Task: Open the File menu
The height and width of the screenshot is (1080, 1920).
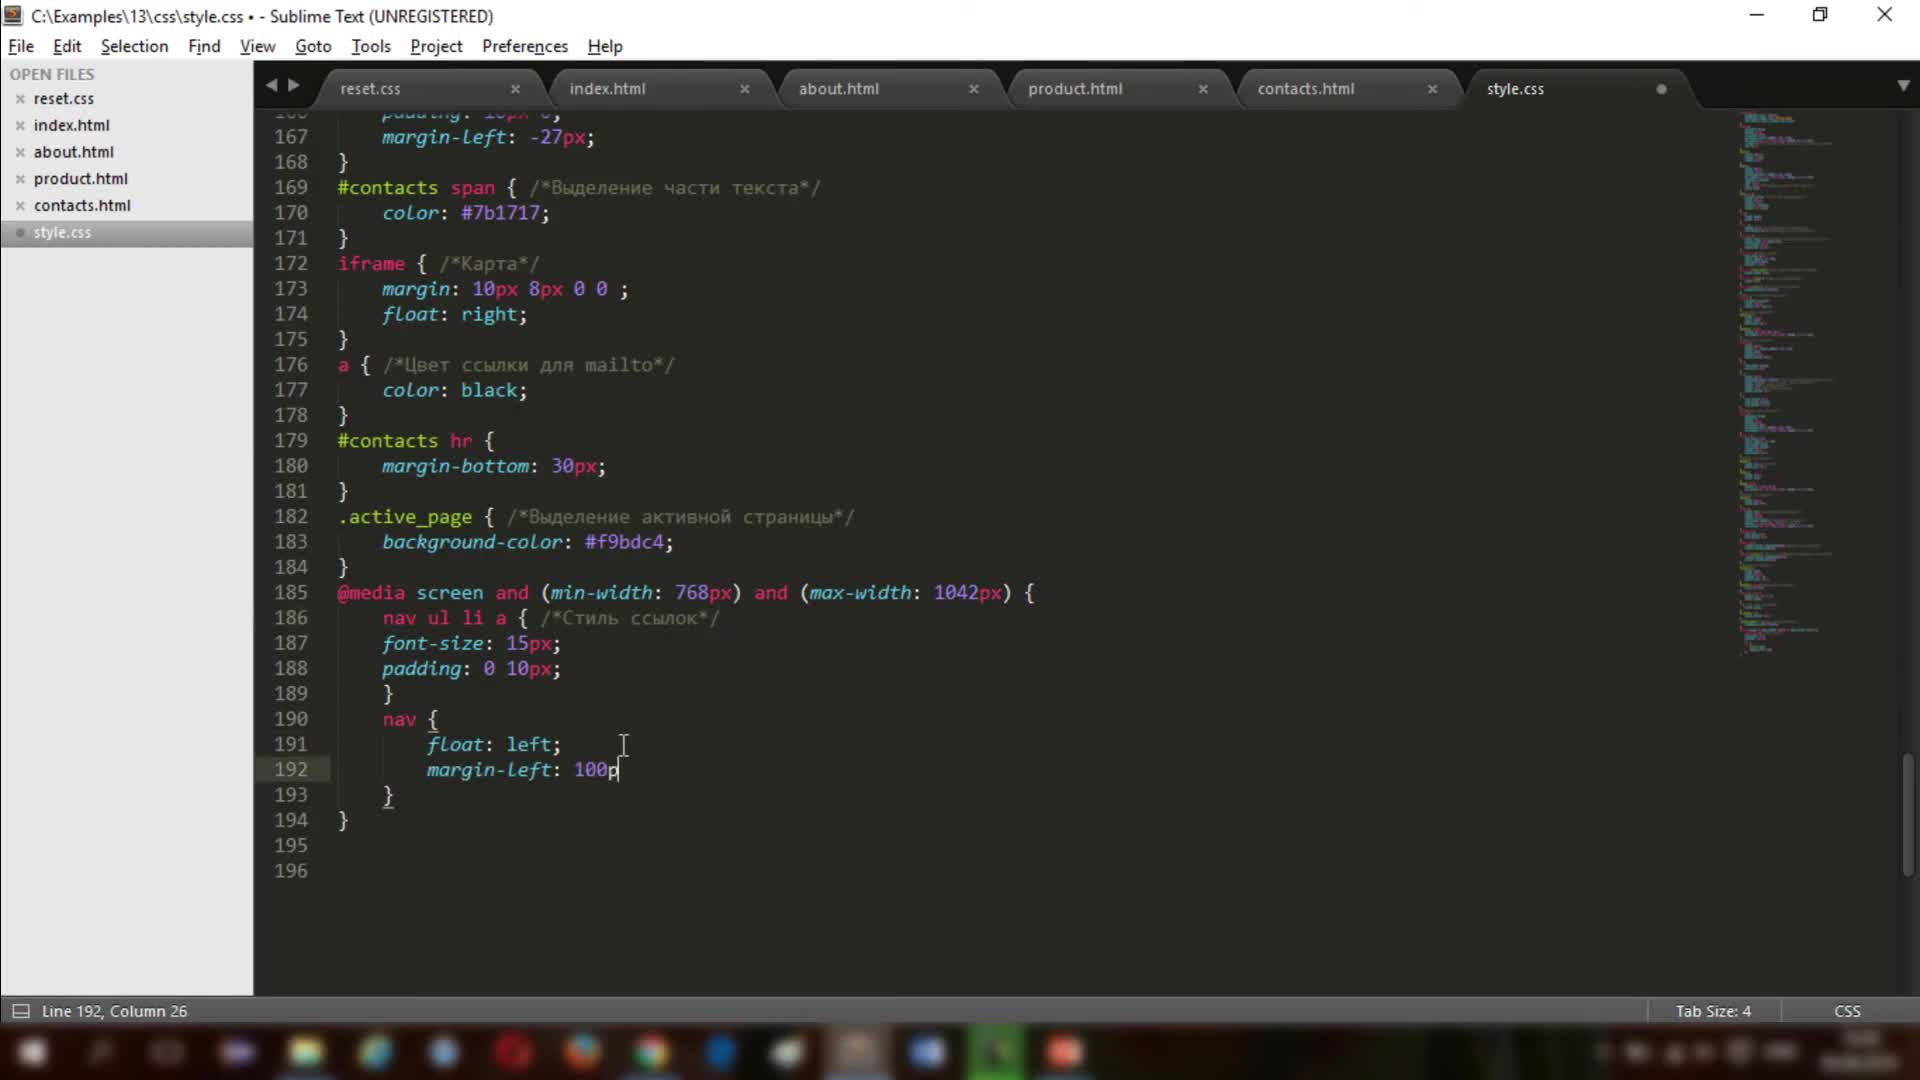Action: pyautogui.click(x=21, y=46)
